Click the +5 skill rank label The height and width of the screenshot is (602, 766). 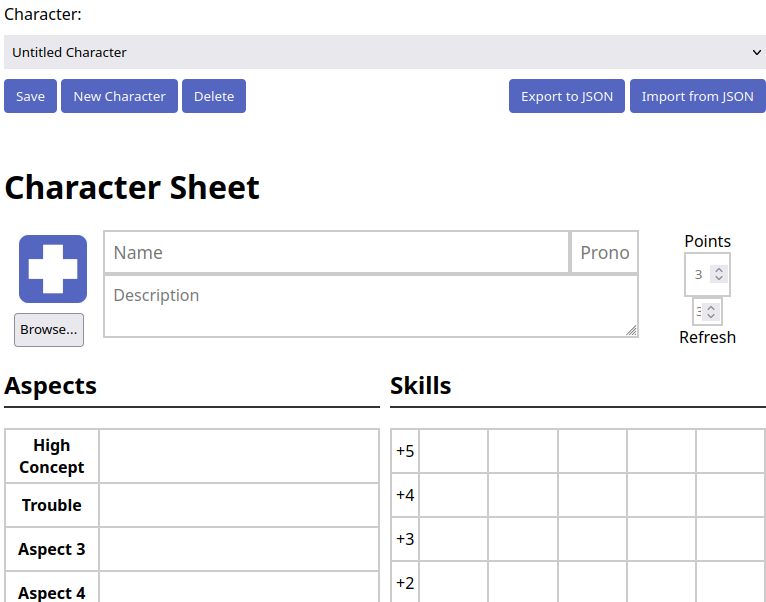(x=405, y=451)
